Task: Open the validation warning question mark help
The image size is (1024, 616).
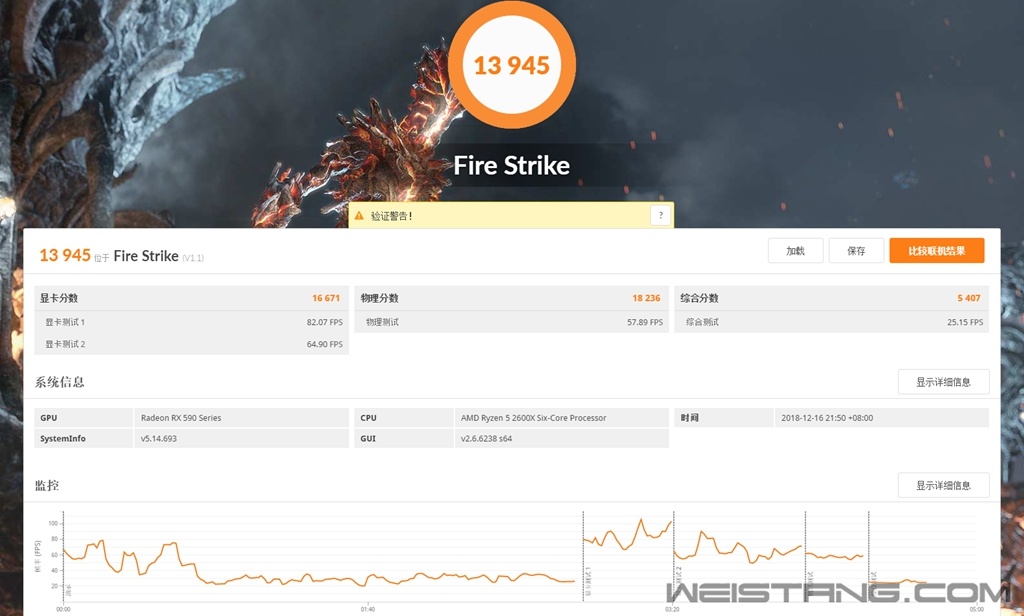Action: tap(660, 215)
